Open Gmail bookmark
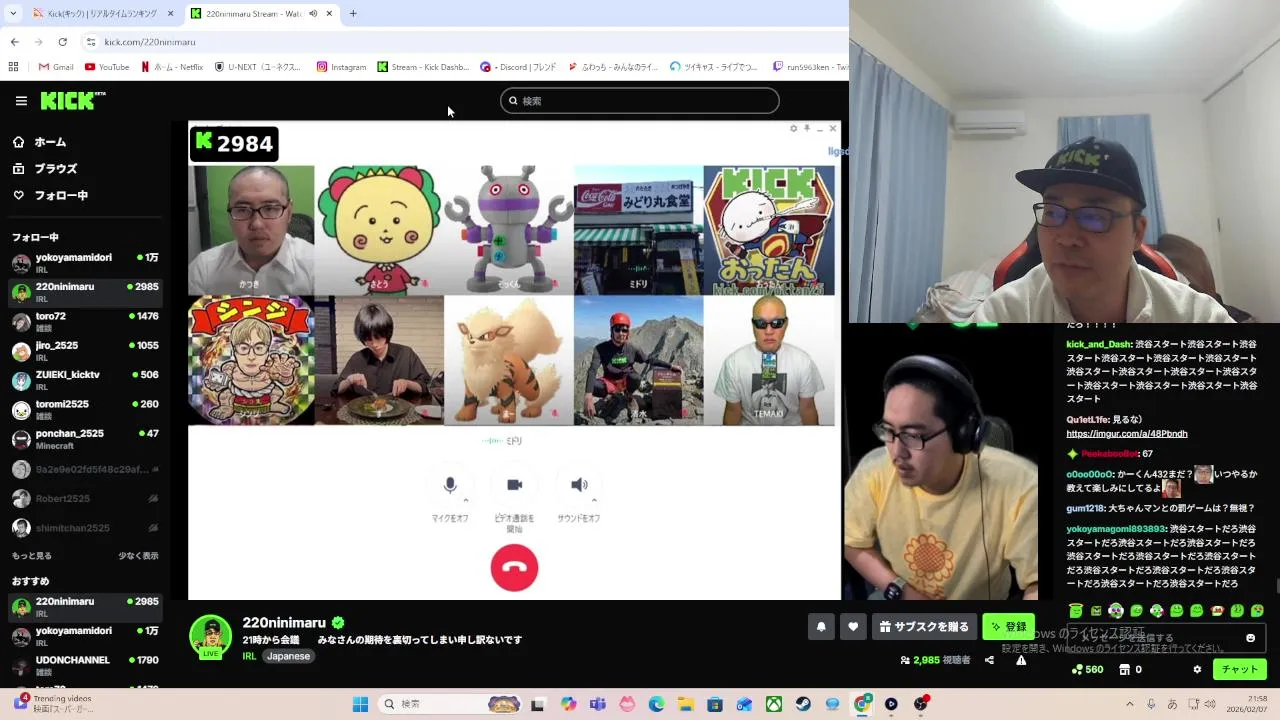Screen dimensions: 1280x720 (55, 67)
